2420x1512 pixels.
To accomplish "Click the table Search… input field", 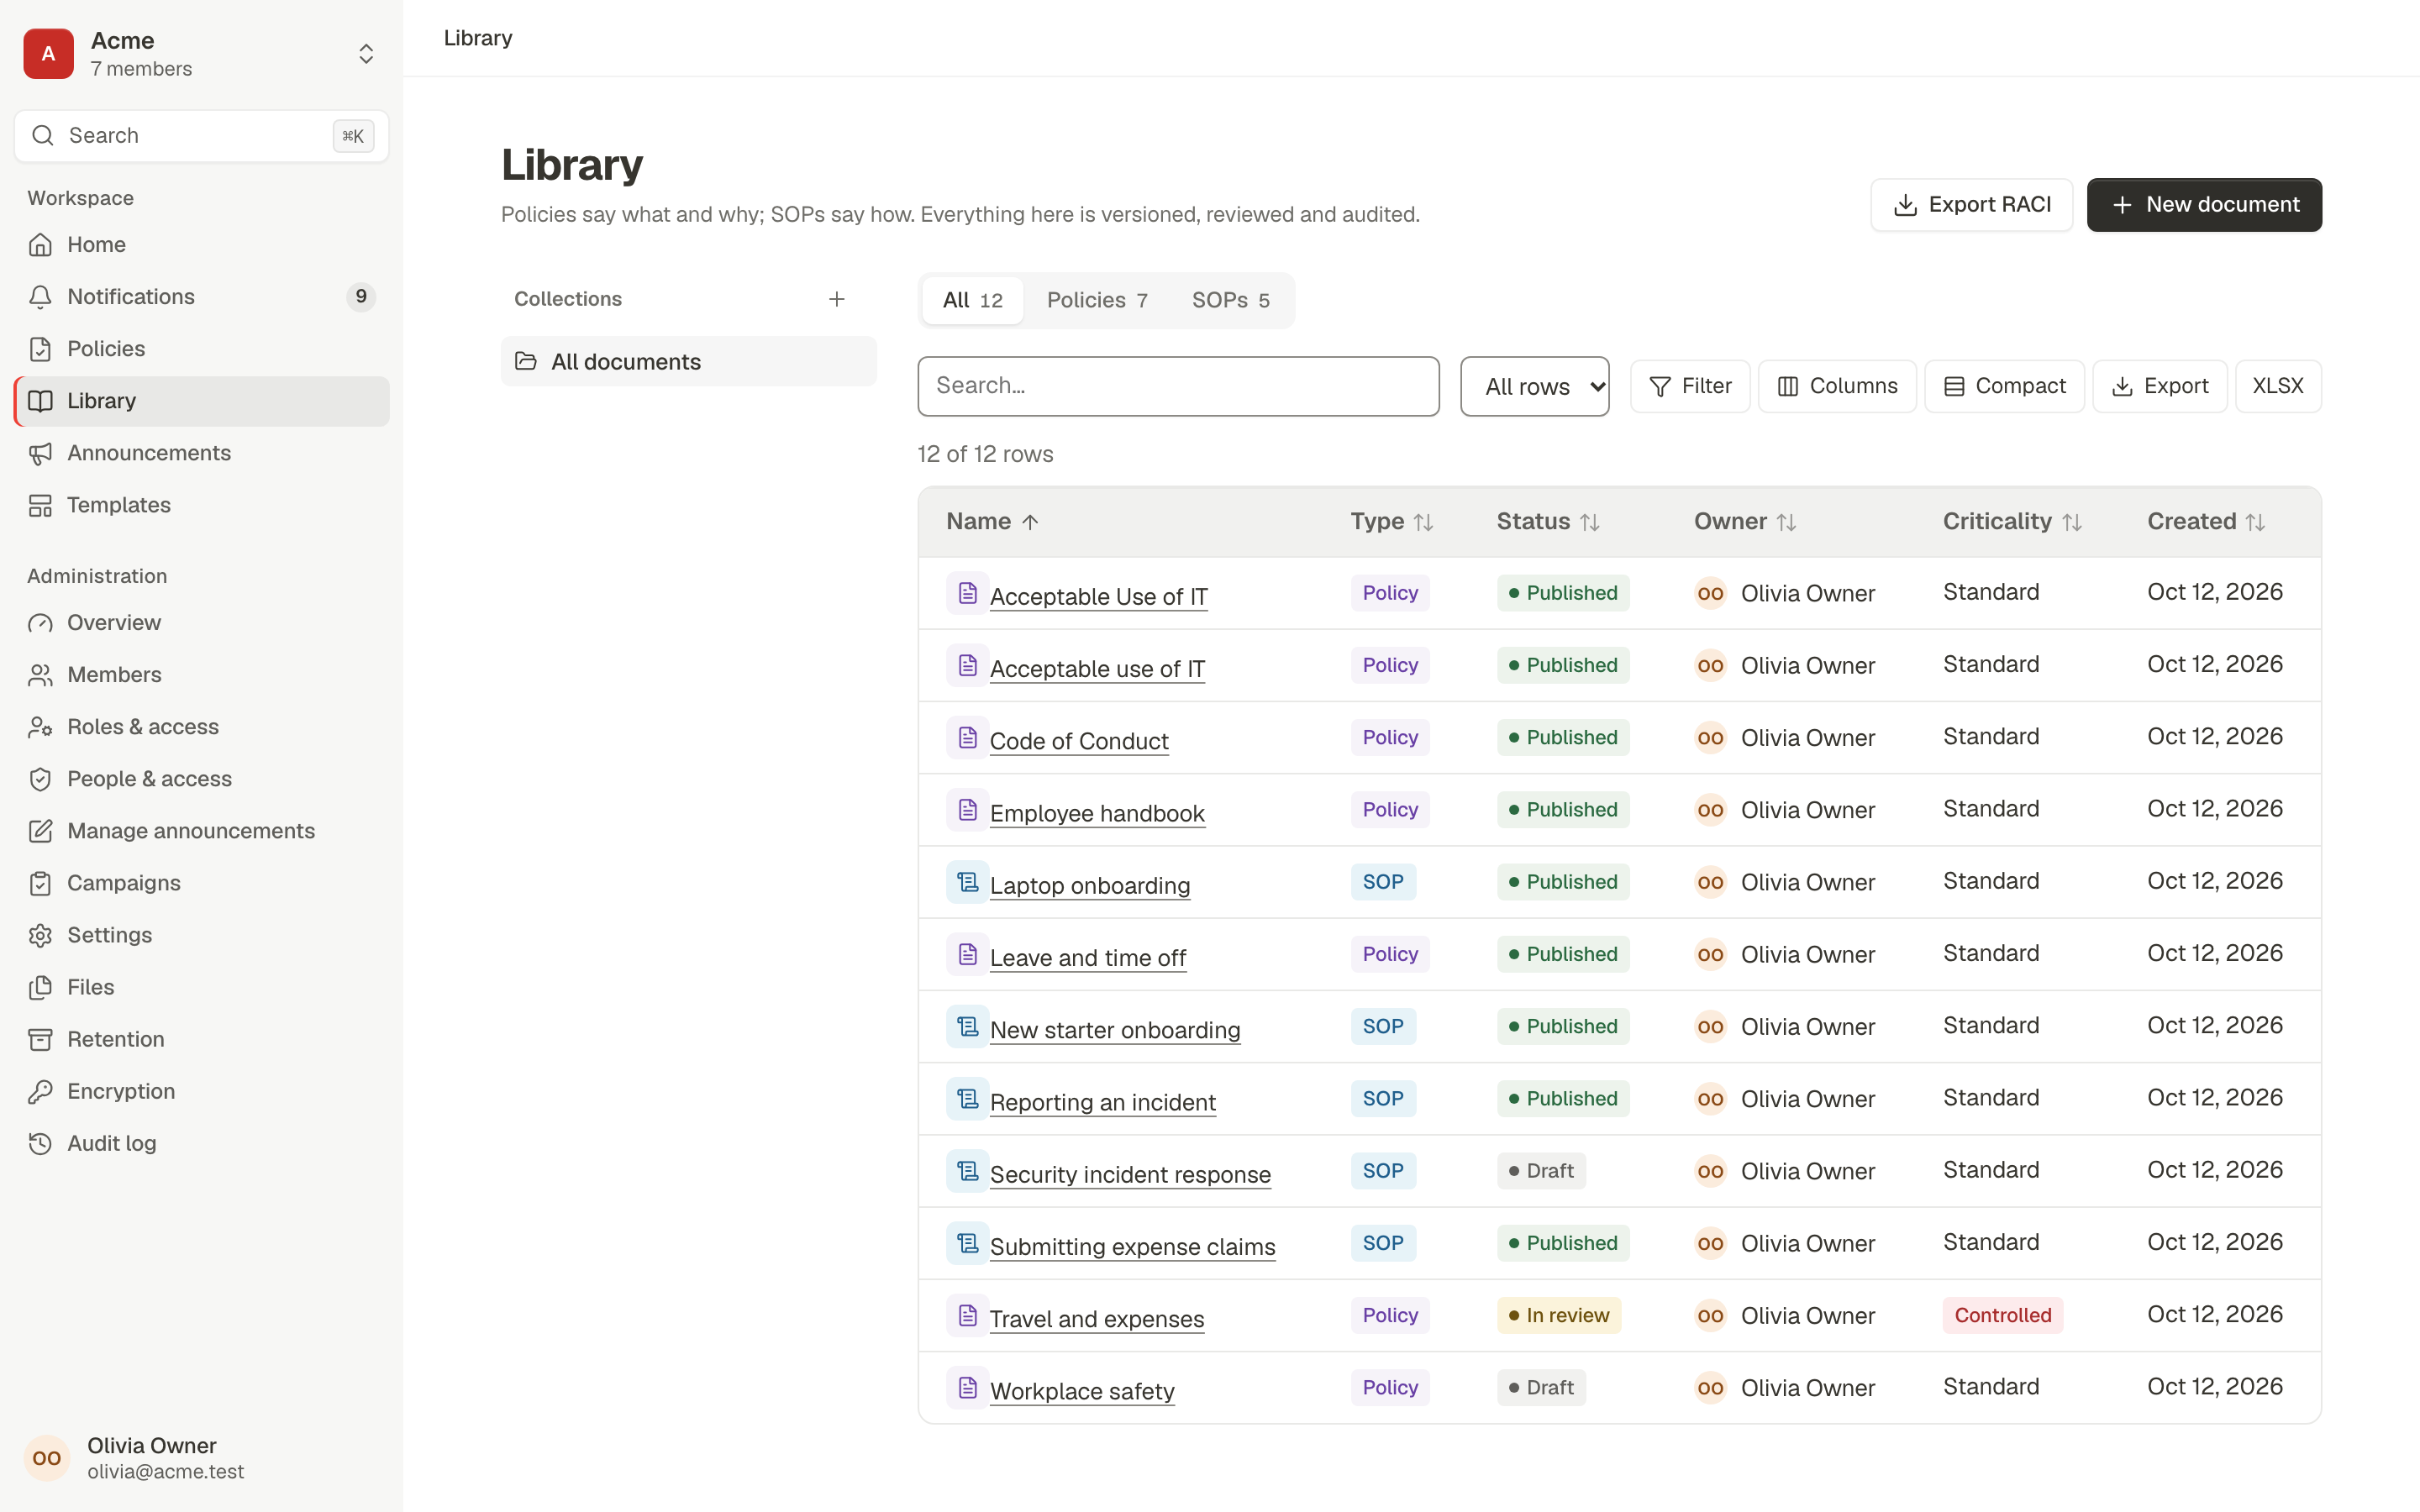I will [1178, 386].
